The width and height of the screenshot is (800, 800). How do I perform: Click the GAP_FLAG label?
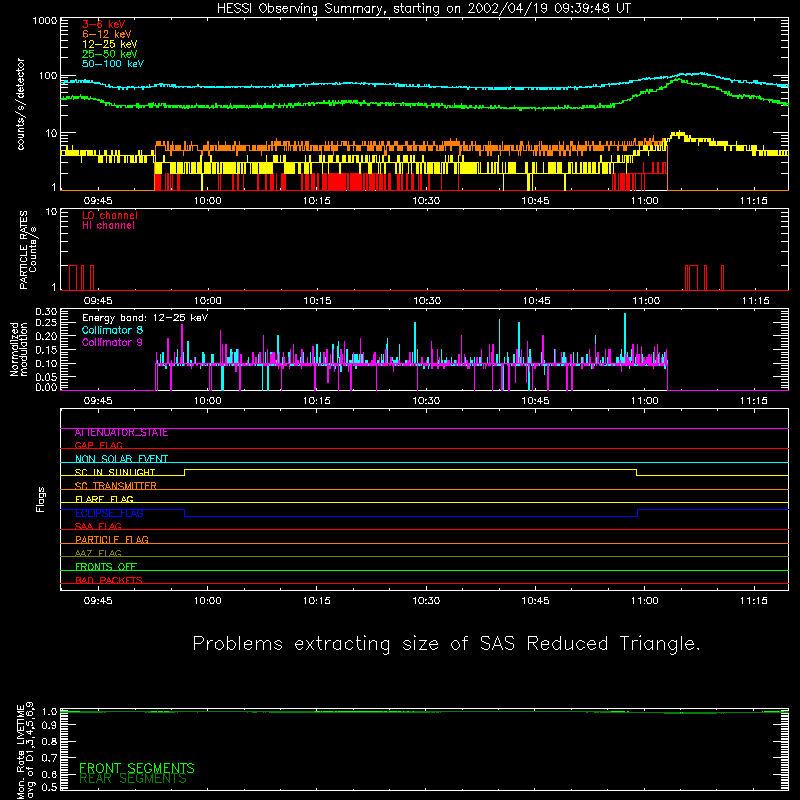click(98, 445)
